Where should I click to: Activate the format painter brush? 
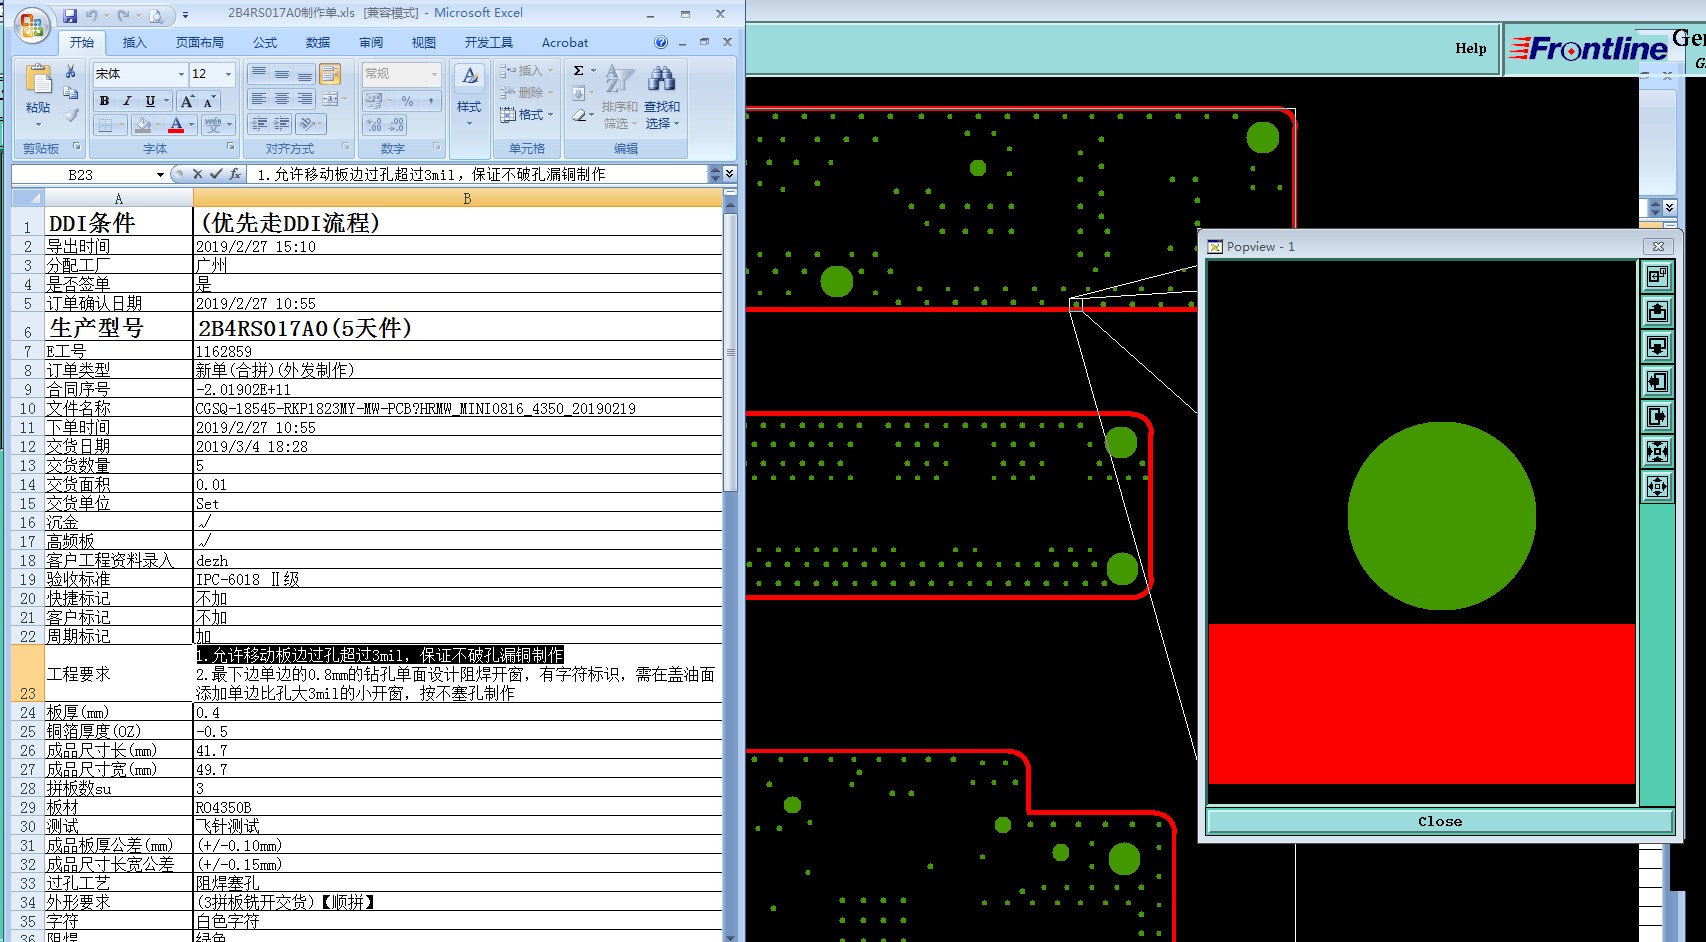pos(70,115)
